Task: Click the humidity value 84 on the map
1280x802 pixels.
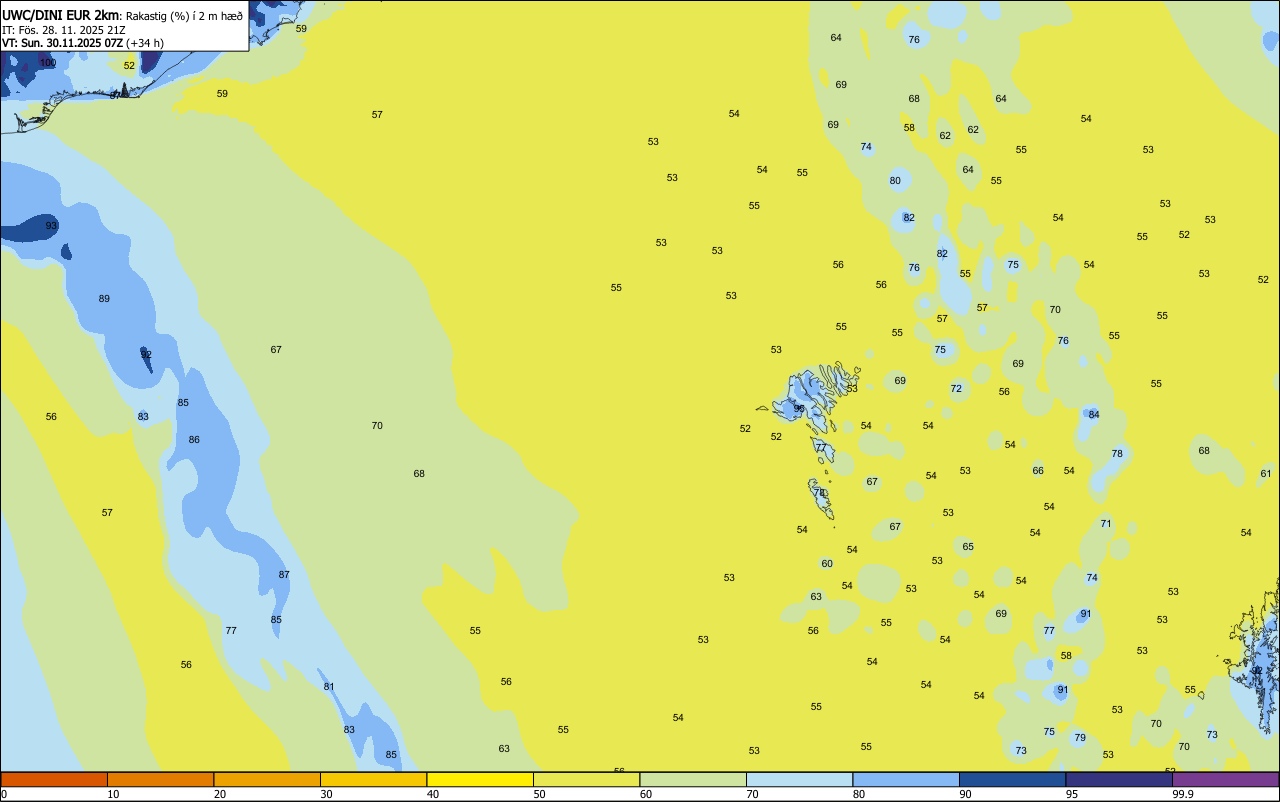Action: pos(1094,415)
